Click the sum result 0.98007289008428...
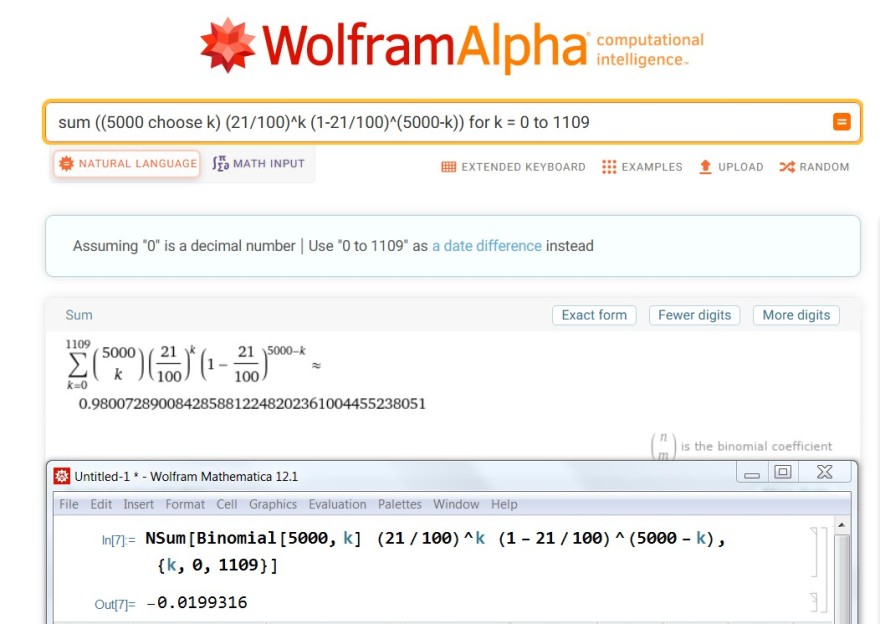 tap(252, 403)
